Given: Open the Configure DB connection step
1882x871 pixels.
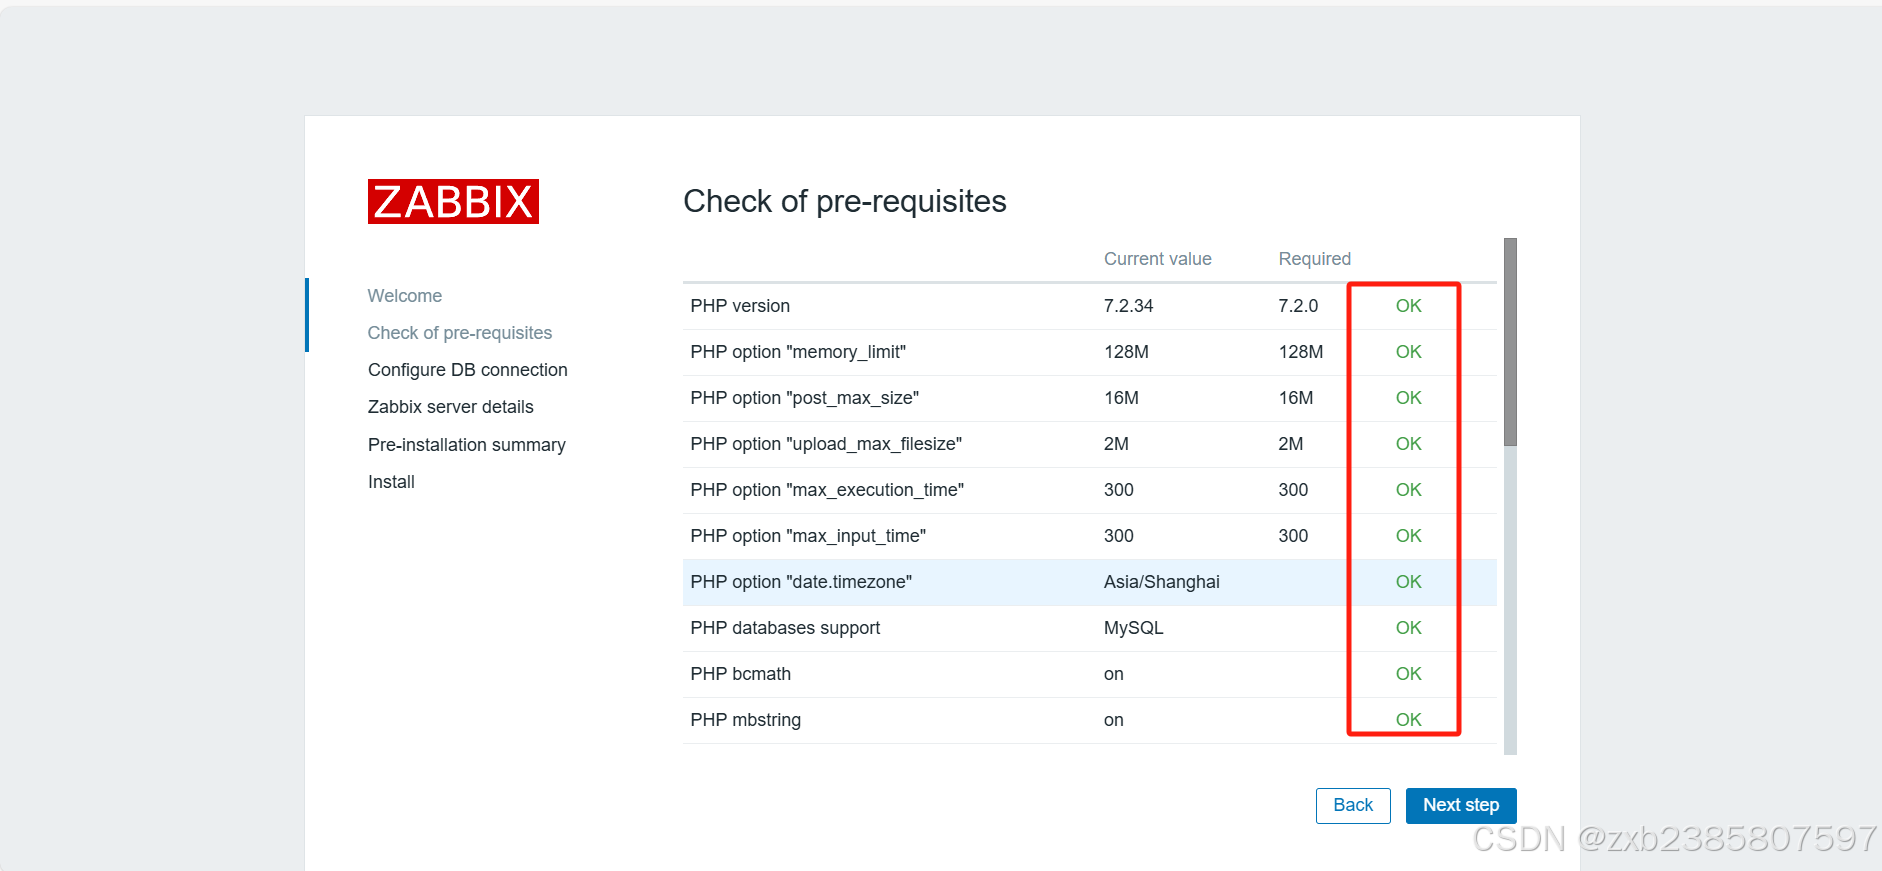Looking at the screenshot, I should point(467,369).
